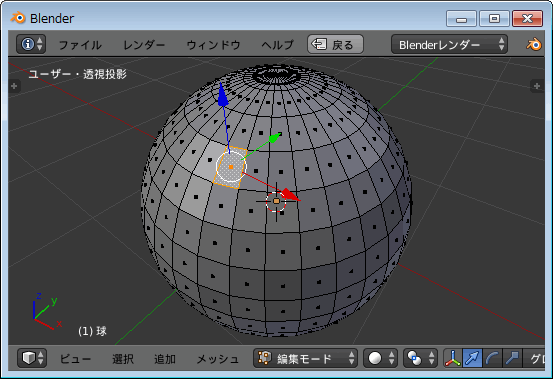Click the 戻る button

click(x=335, y=44)
